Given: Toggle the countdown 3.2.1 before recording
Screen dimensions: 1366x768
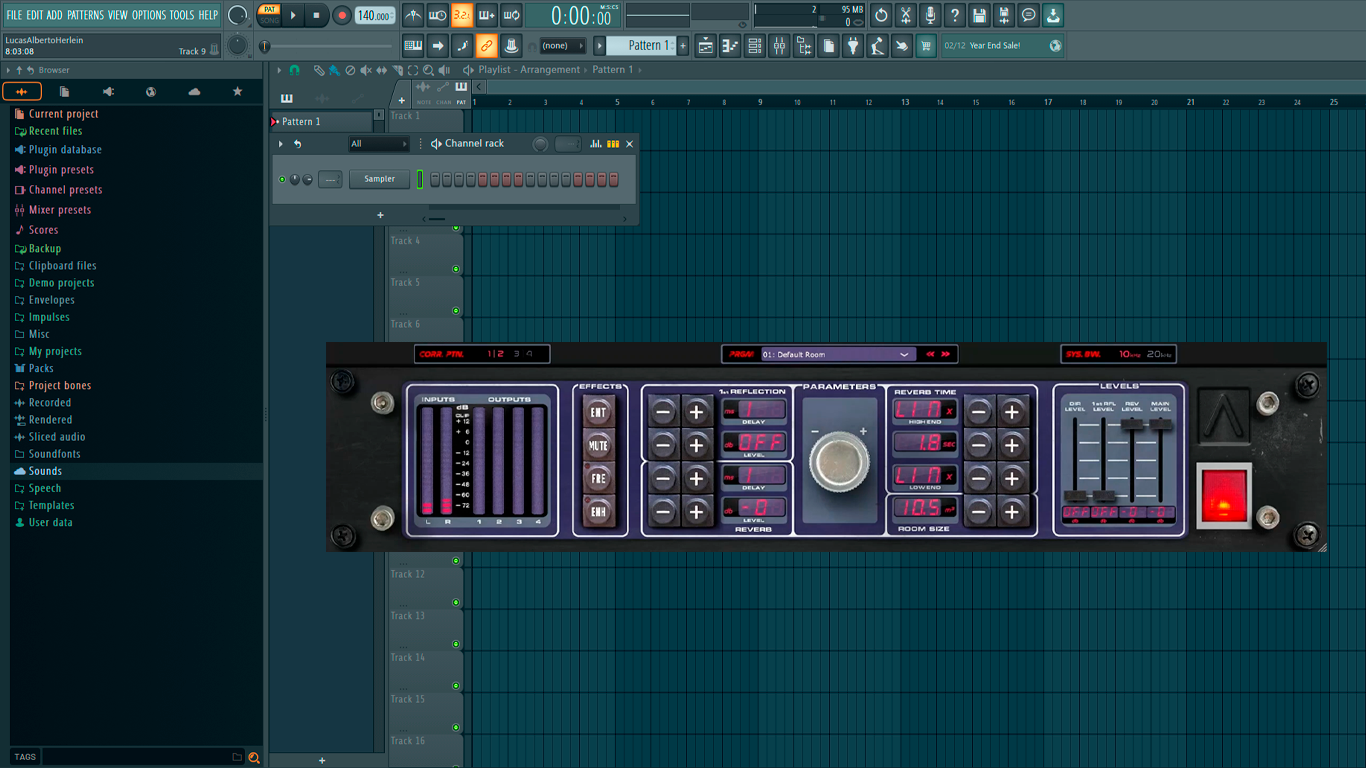Looking at the screenshot, I should click(x=462, y=15).
